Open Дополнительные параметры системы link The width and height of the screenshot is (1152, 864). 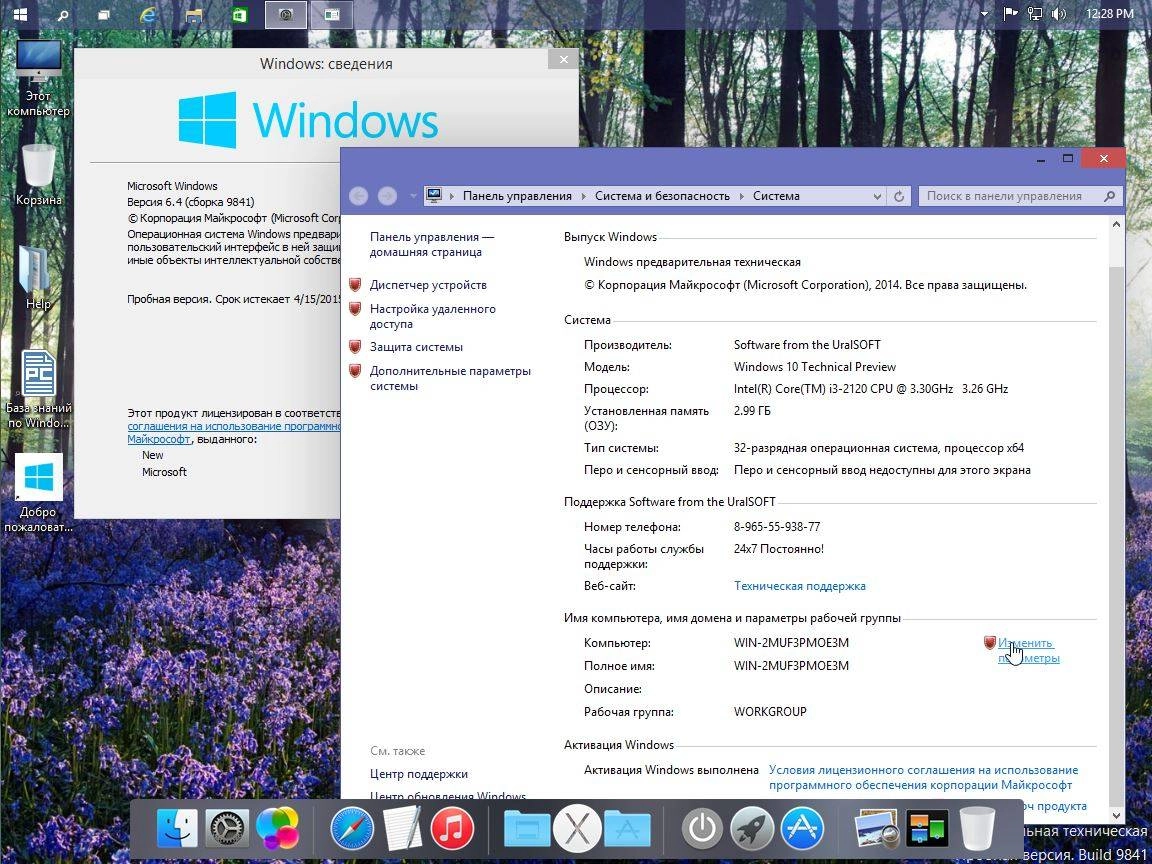(450, 378)
